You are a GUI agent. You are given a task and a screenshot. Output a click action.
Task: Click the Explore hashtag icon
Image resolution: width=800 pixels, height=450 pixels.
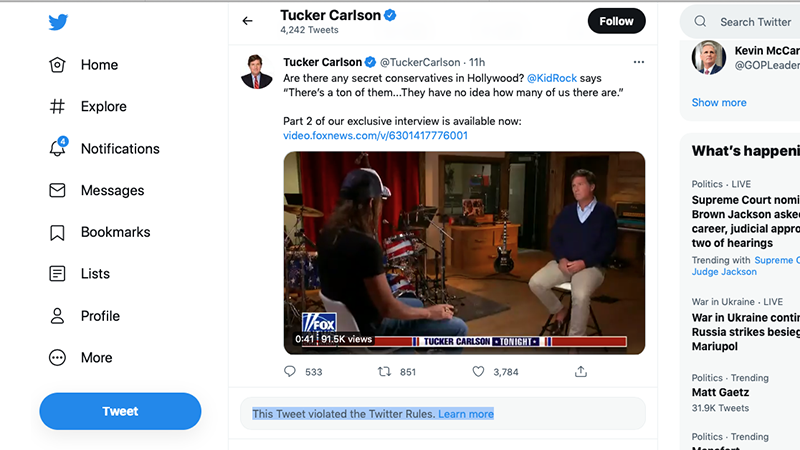(x=58, y=107)
